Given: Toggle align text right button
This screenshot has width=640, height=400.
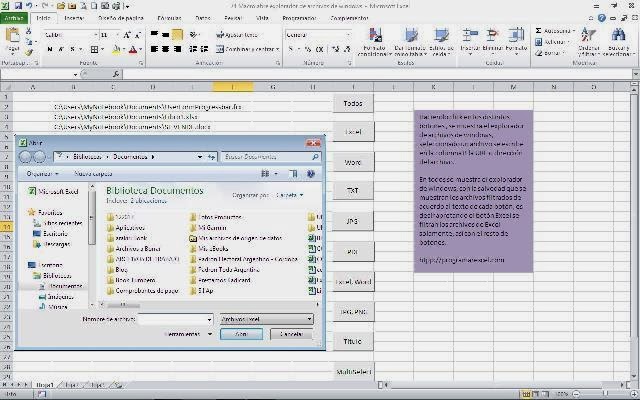Looking at the screenshot, I should 177,49.
